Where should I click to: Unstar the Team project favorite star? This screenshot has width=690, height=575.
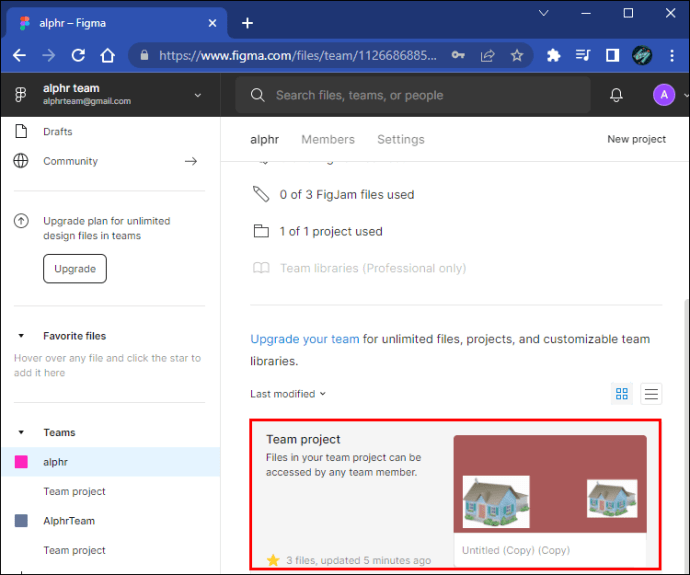coord(273,560)
